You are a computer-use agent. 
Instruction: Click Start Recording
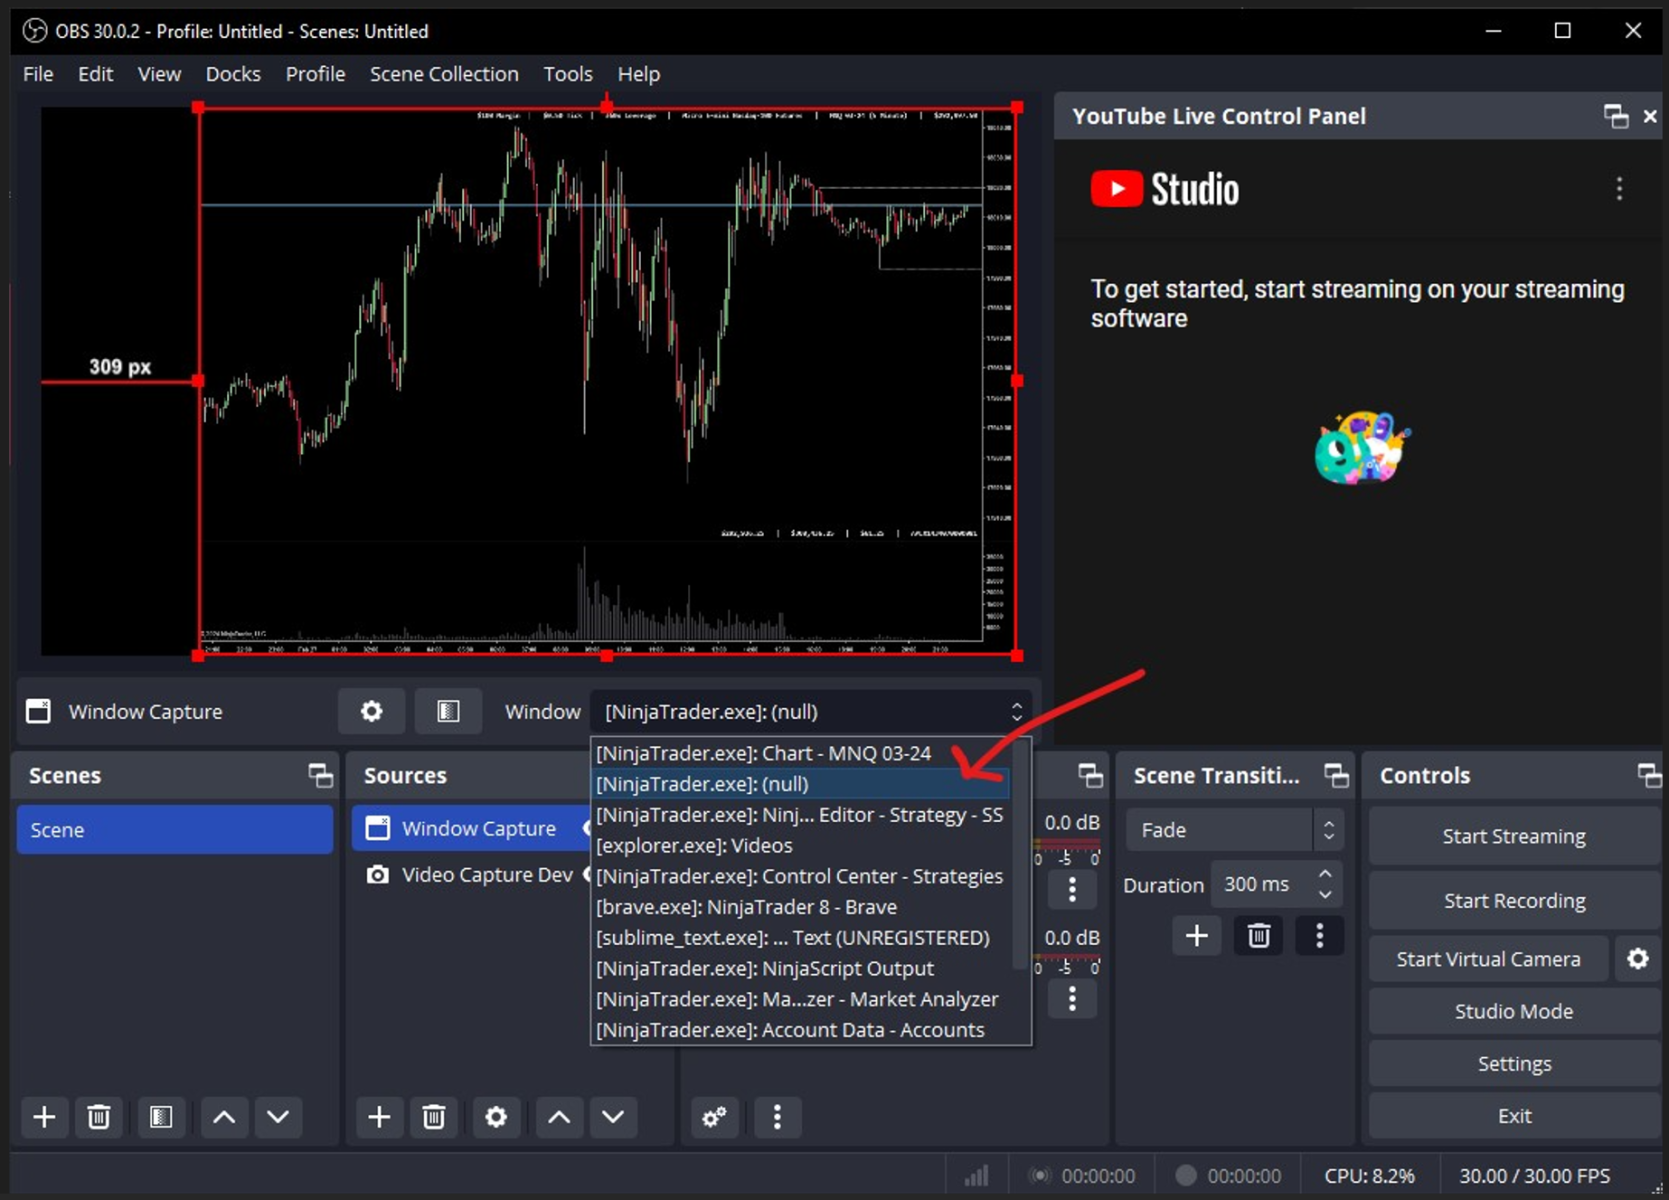click(1514, 901)
